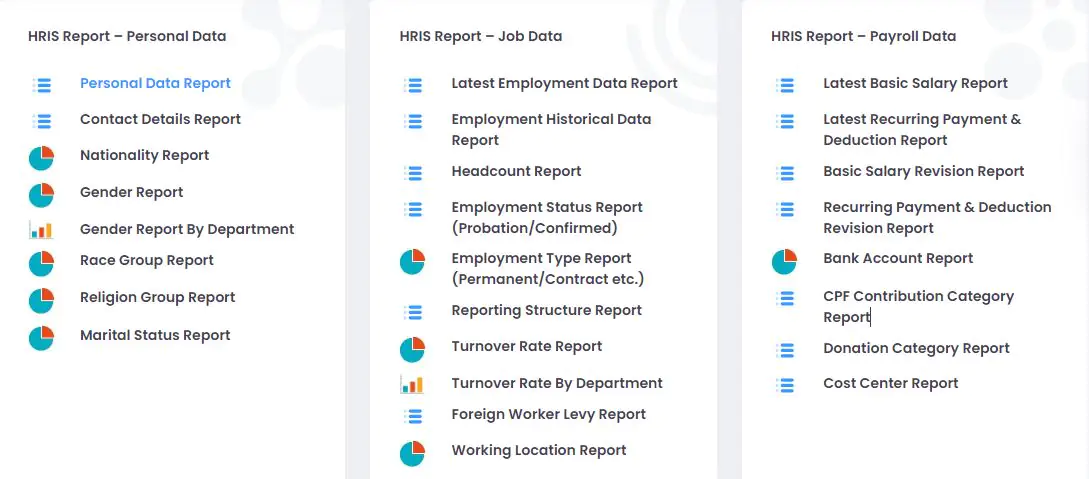Click the pie chart icon beside Bank Account Report
Screen dimensions: 1089x479
pyautogui.click(x=784, y=262)
